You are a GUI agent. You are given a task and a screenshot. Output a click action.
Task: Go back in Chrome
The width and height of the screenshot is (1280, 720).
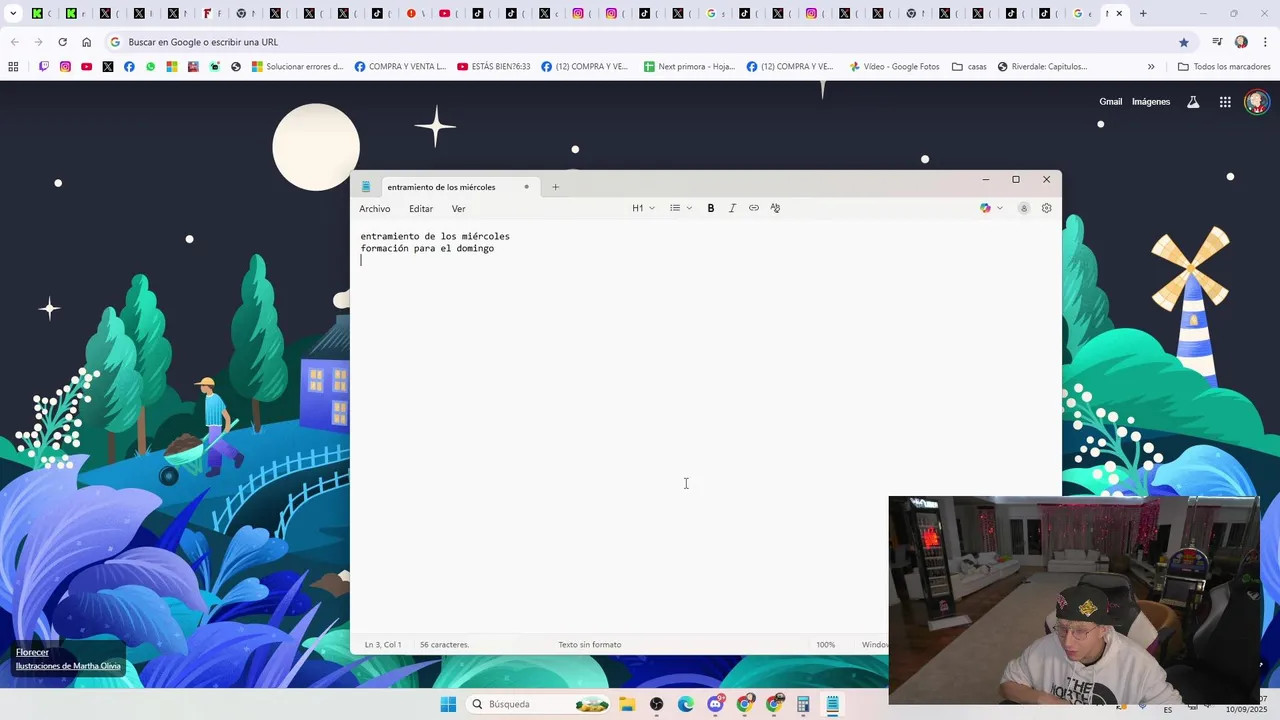[14, 42]
